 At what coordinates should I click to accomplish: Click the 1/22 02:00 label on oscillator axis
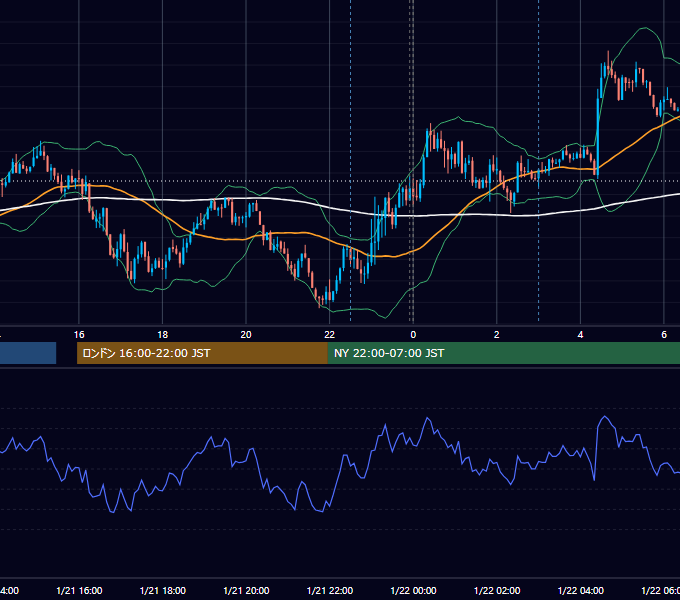tap(497, 590)
